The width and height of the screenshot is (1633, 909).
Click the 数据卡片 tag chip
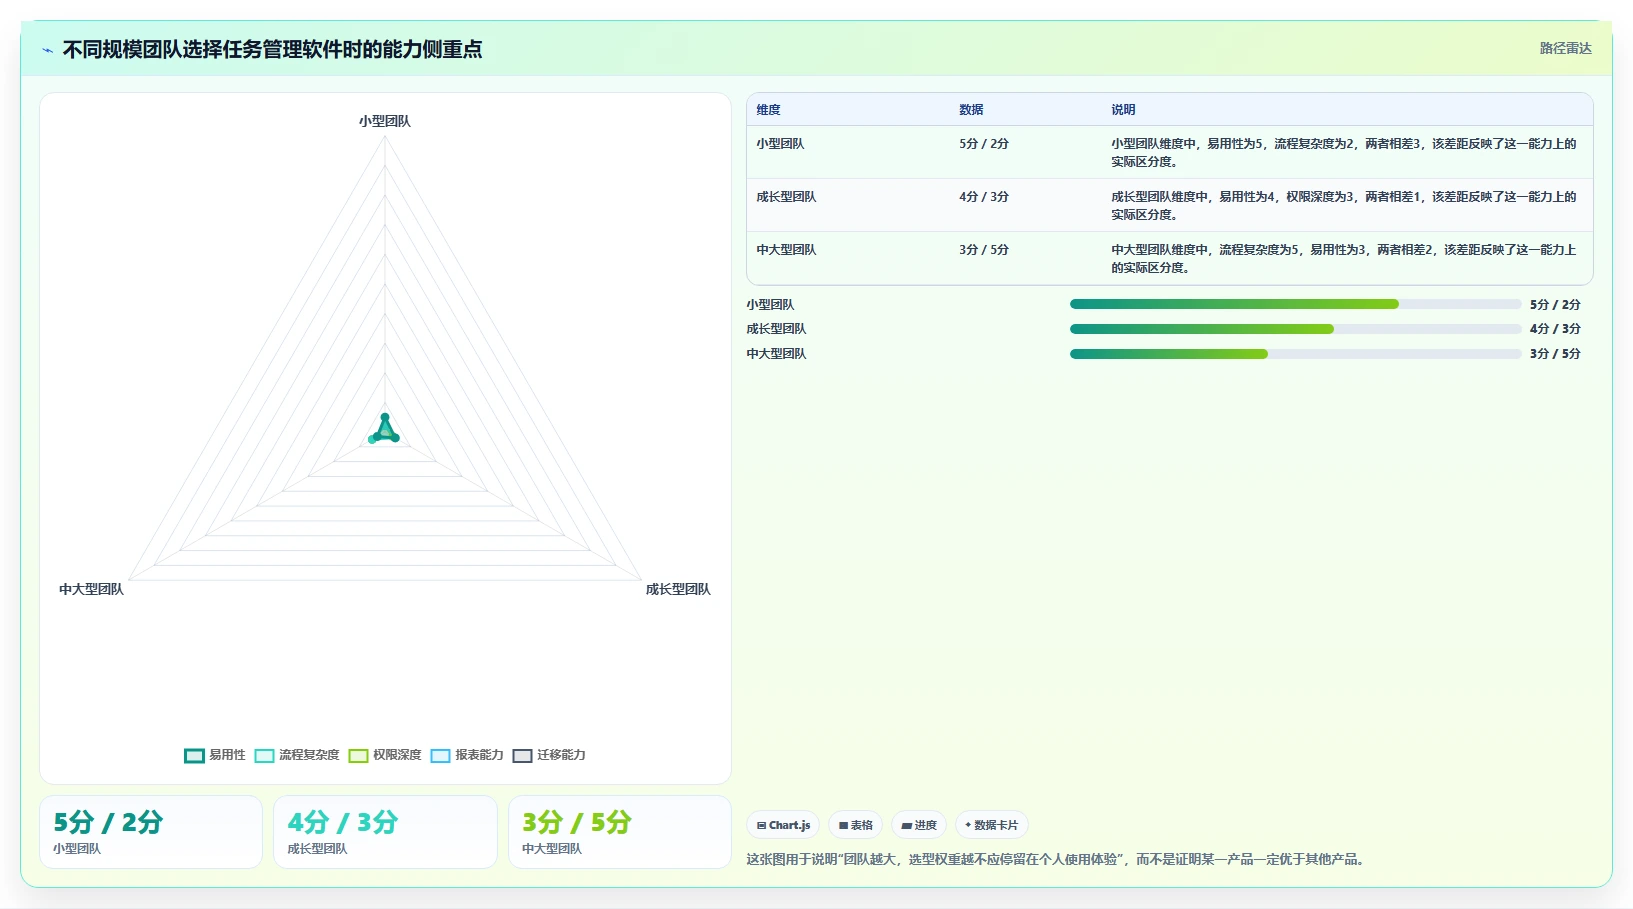[991, 825]
